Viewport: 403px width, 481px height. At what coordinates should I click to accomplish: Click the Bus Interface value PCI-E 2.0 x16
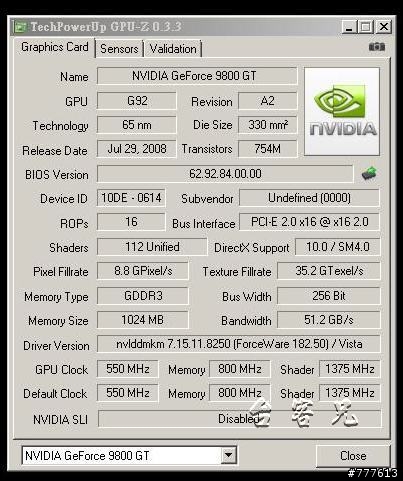pyautogui.click(x=309, y=222)
